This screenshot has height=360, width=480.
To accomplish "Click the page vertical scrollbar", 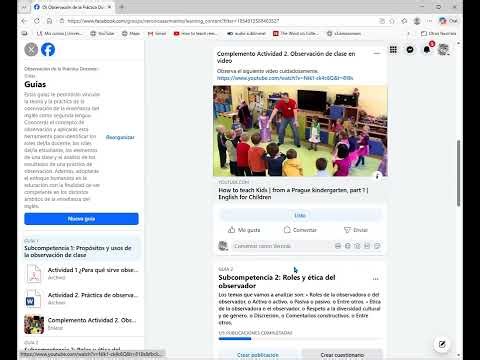I will (x=459, y=173).
